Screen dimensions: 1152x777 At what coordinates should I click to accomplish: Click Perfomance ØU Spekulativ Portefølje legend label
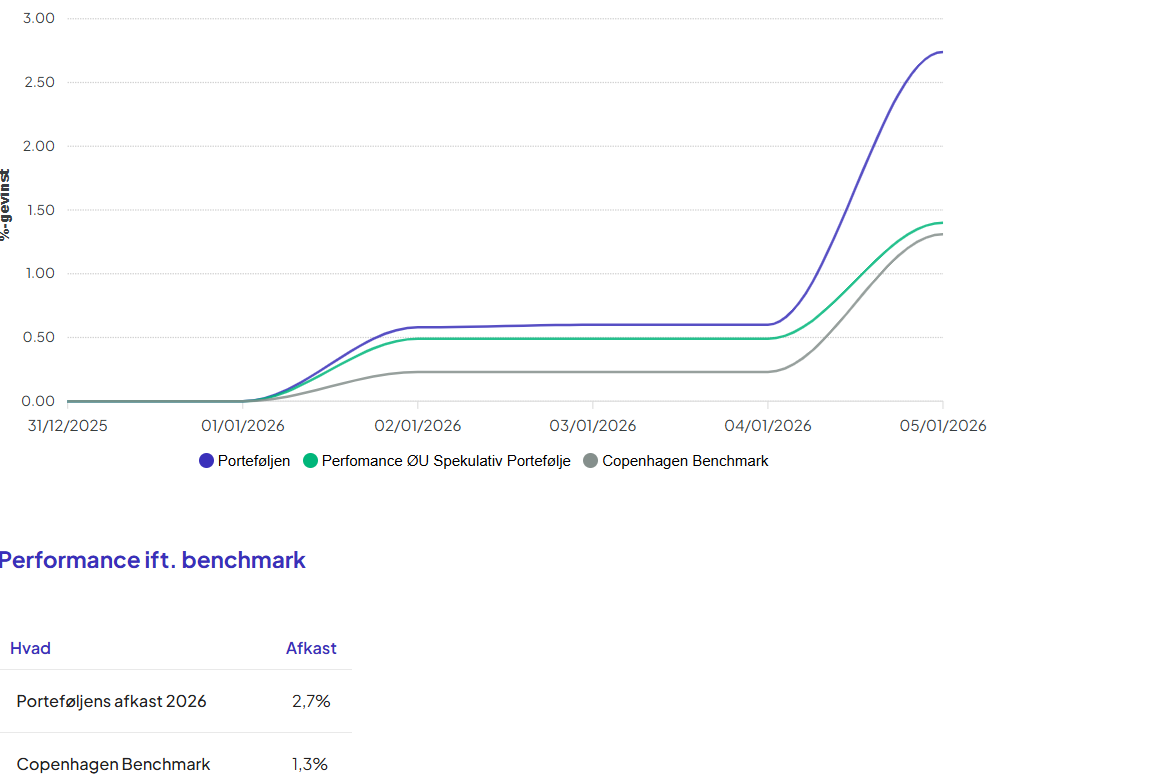[446, 461]
